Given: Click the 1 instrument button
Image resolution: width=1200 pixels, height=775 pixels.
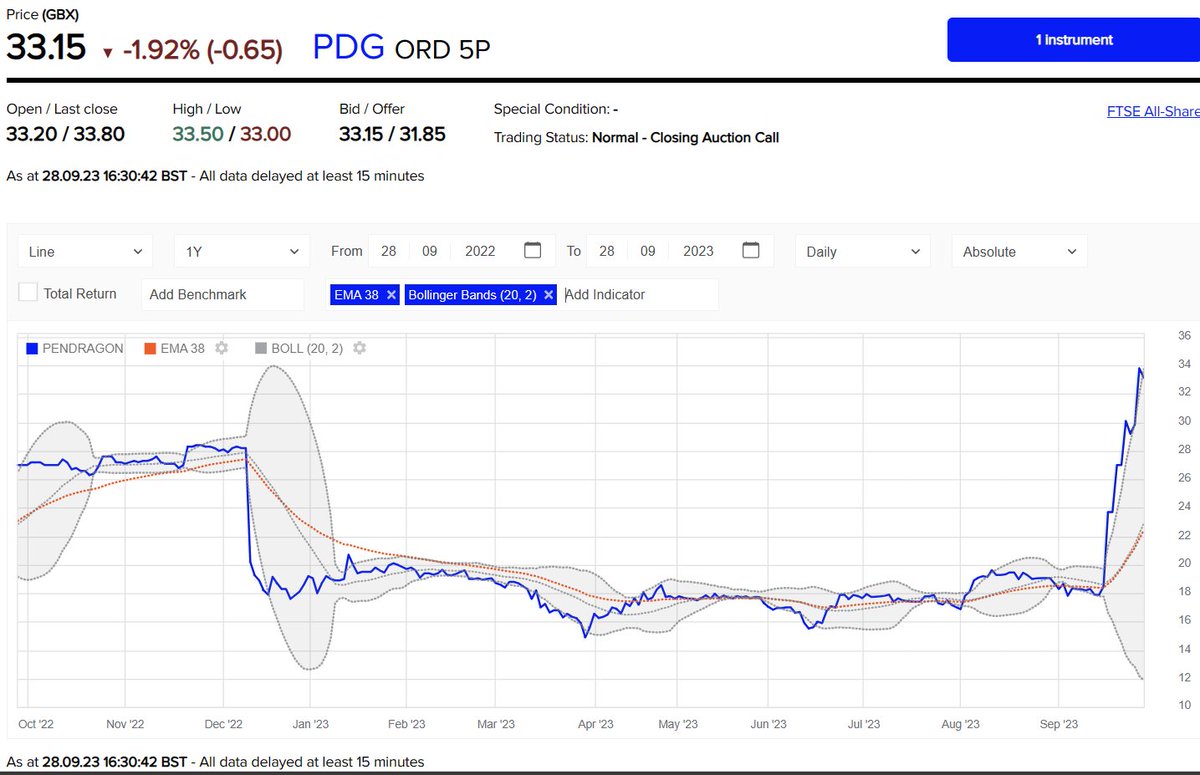Looking at the screenshot, I should click(x=1074, y=40).
